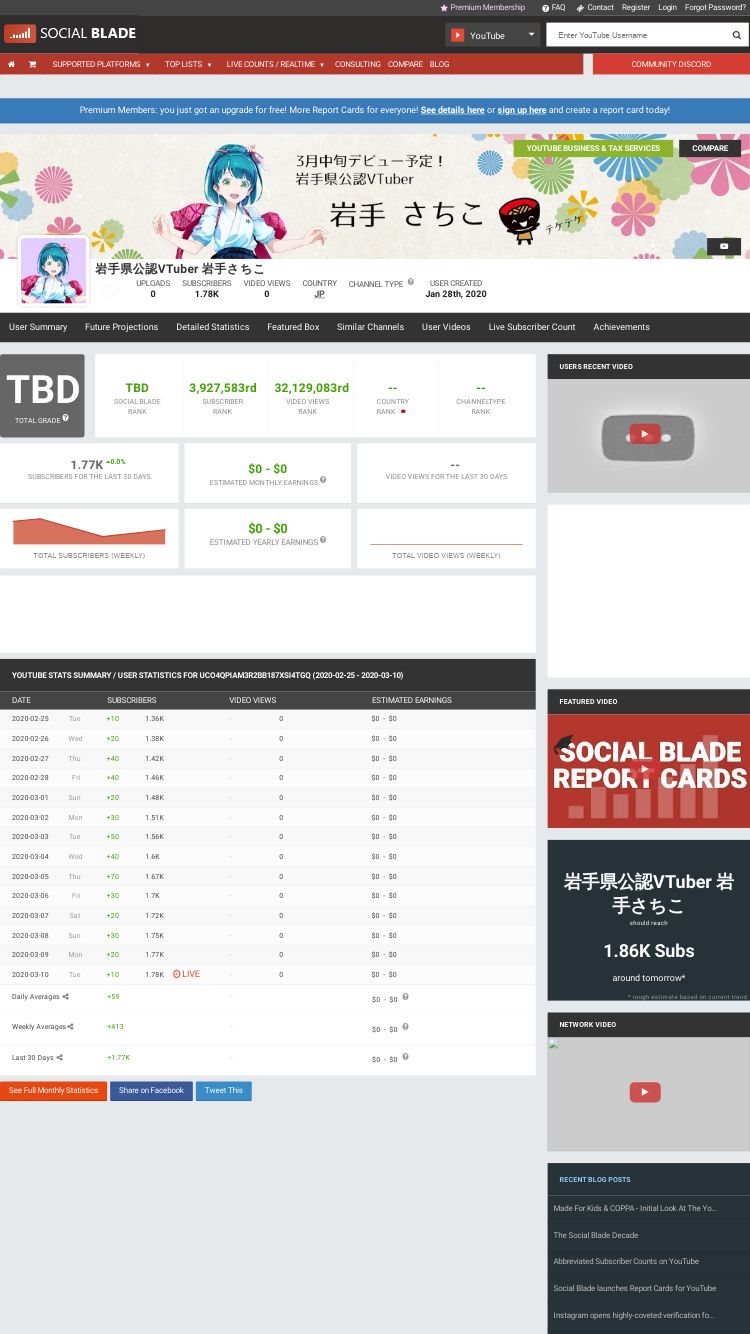This screenshot has width=750, height=1334.
Task: Click the search magnifier icon
Action: [x=737, y=35]
